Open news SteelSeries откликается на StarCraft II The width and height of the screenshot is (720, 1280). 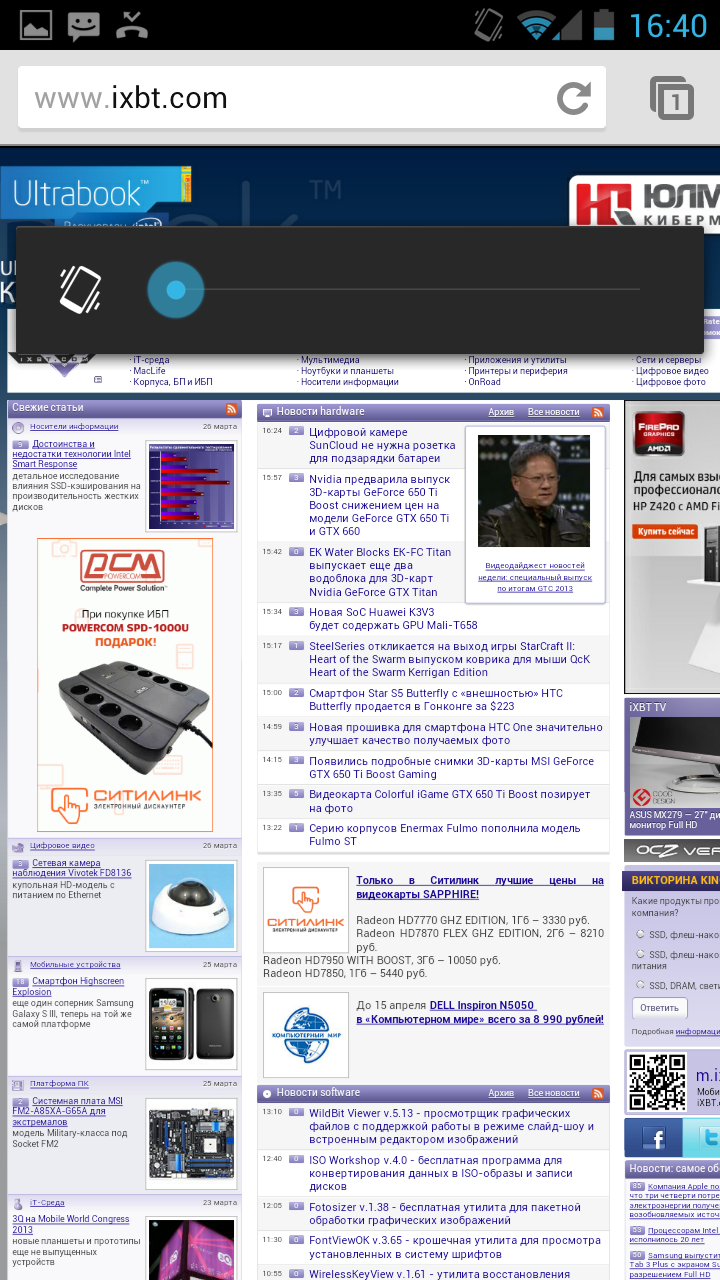[x=450, y=659]
